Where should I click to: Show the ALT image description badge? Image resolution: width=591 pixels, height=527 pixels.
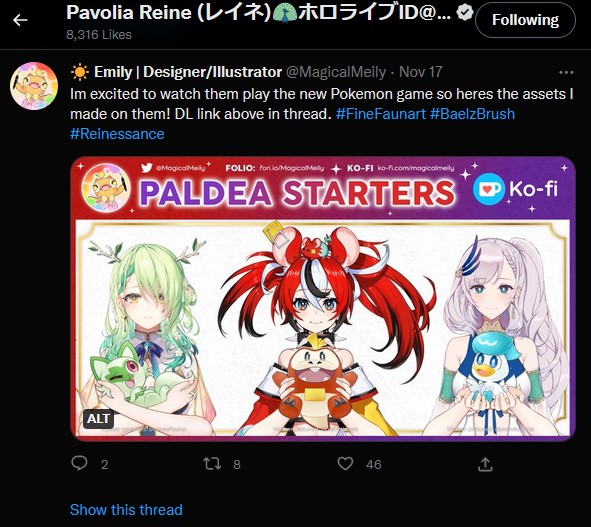point(98,418)
